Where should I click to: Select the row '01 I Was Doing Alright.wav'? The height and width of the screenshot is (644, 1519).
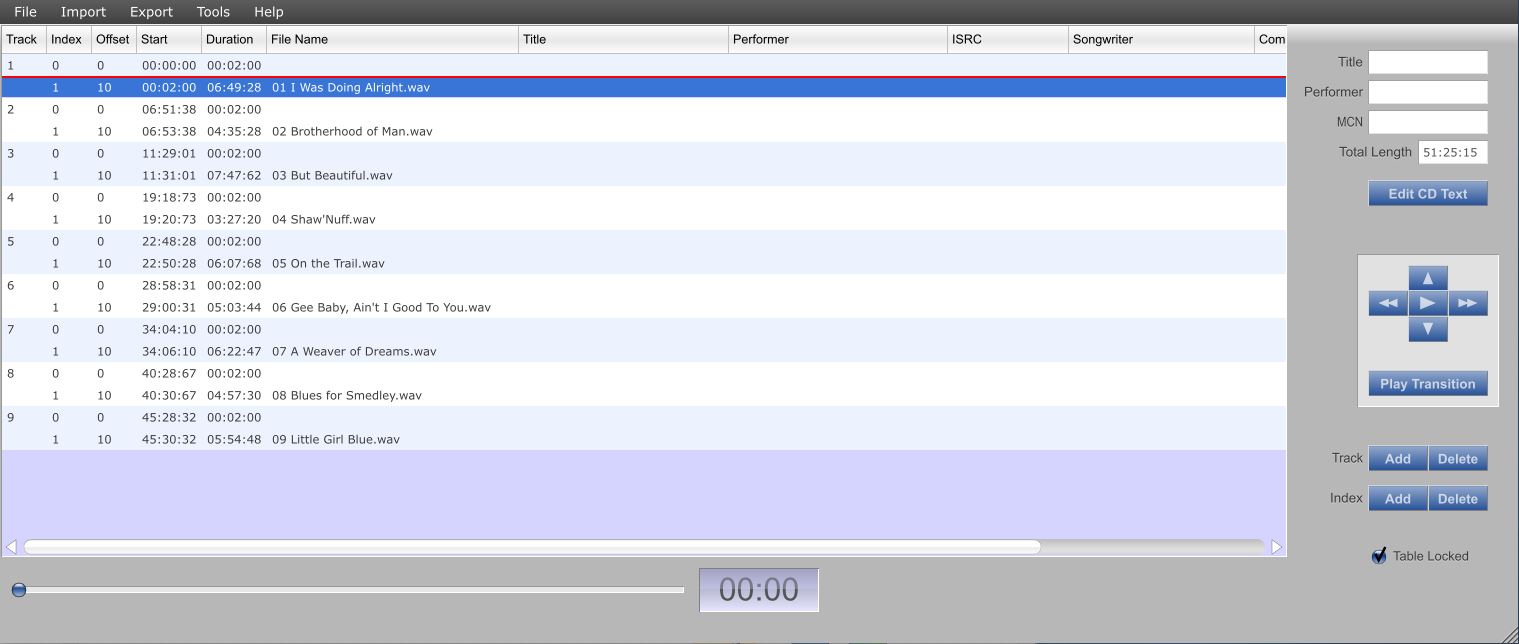click(x=644, y=87)
